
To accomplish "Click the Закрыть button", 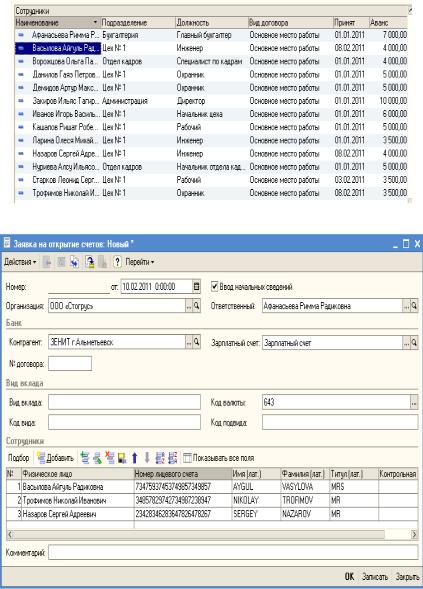I will click(407, 577).
